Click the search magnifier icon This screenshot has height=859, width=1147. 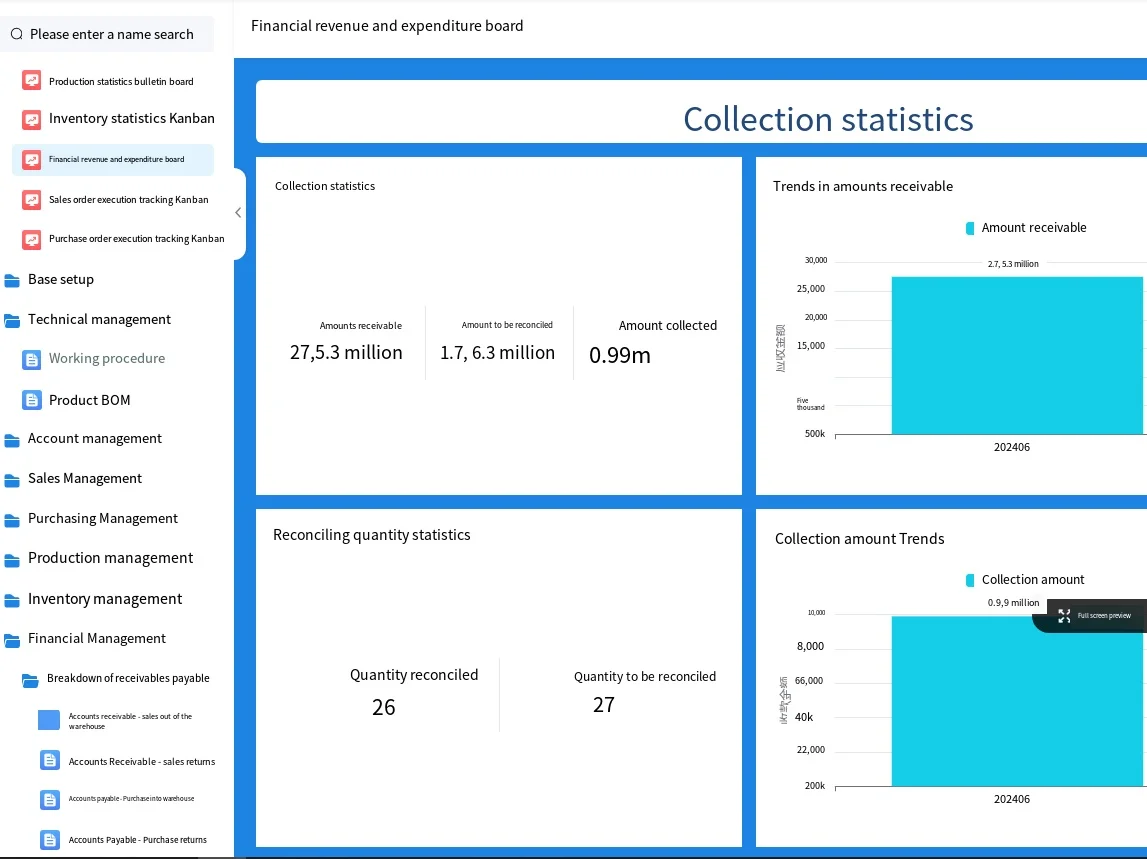pos(17,34)
